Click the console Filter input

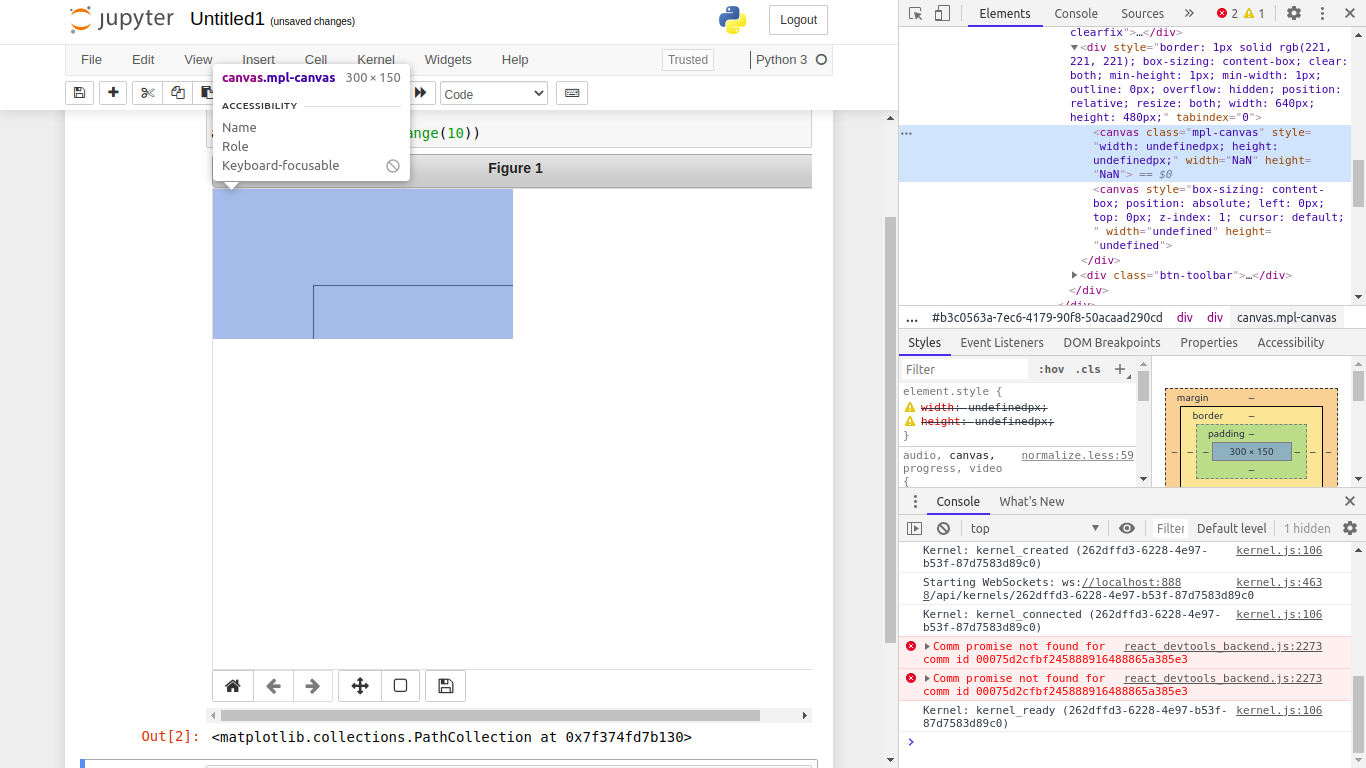(1169, 528)
